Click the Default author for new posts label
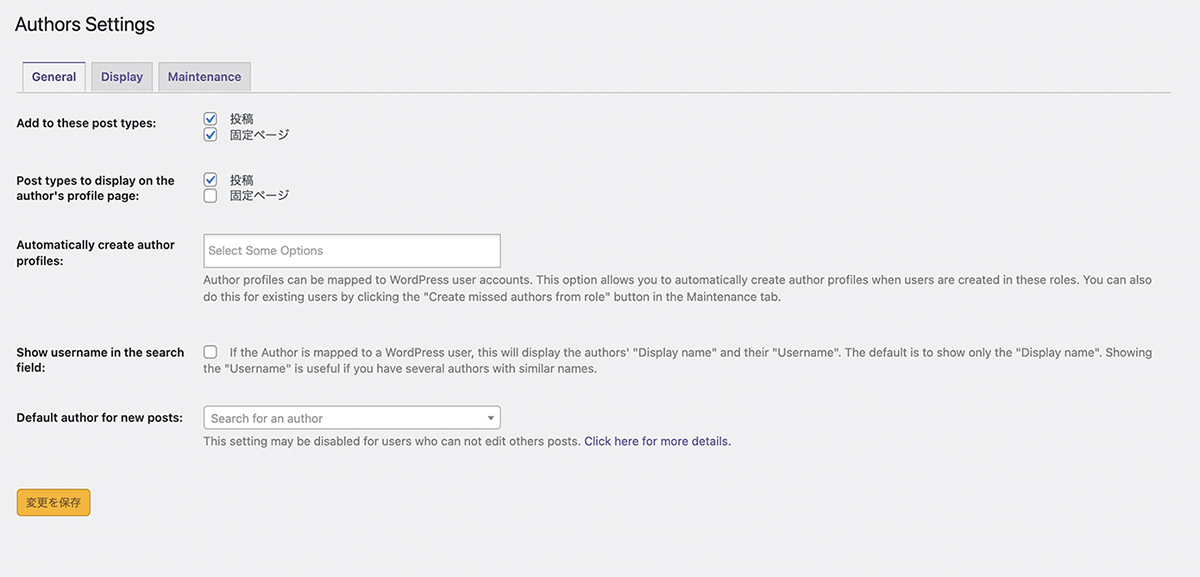 pos(100,418)
